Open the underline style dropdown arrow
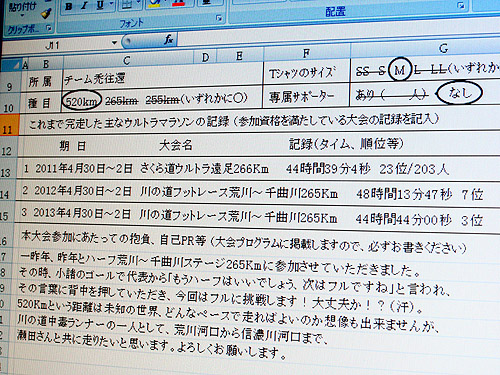The width and height of the screenshot is (500, 375). pos(112,4)
